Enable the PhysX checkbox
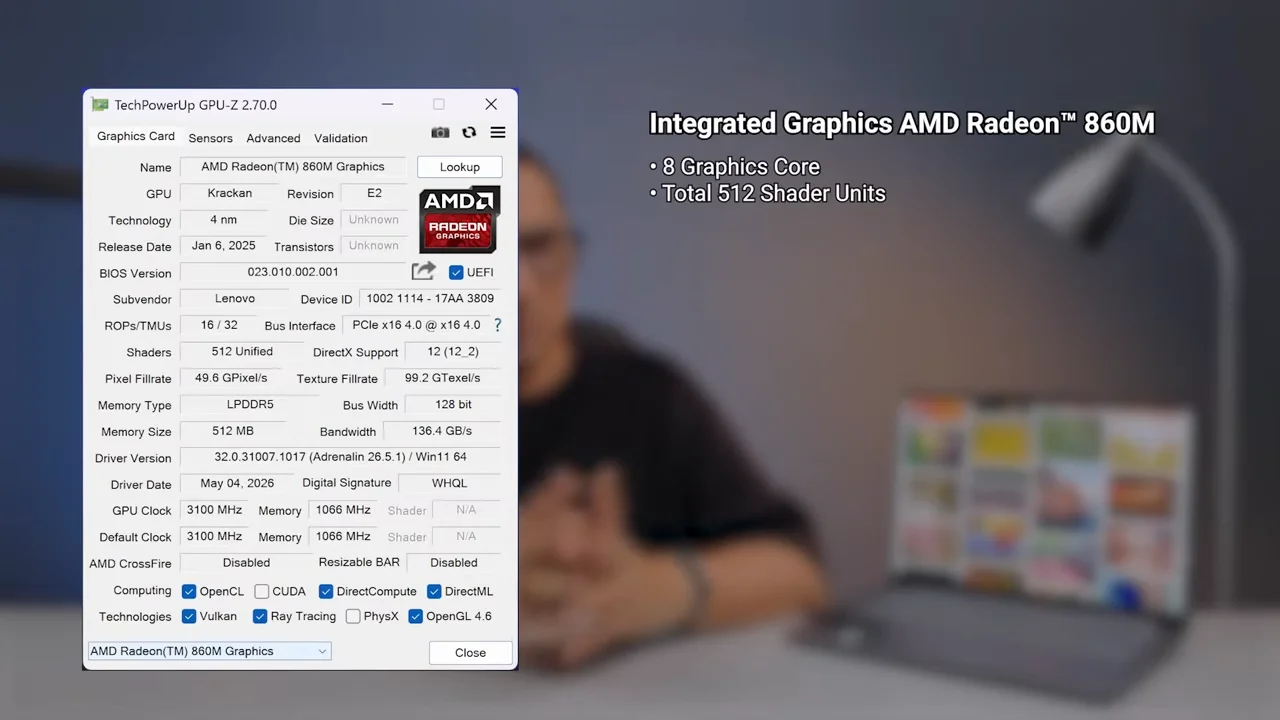Screen dimensions: 1280x720 [x=353, y=616]
